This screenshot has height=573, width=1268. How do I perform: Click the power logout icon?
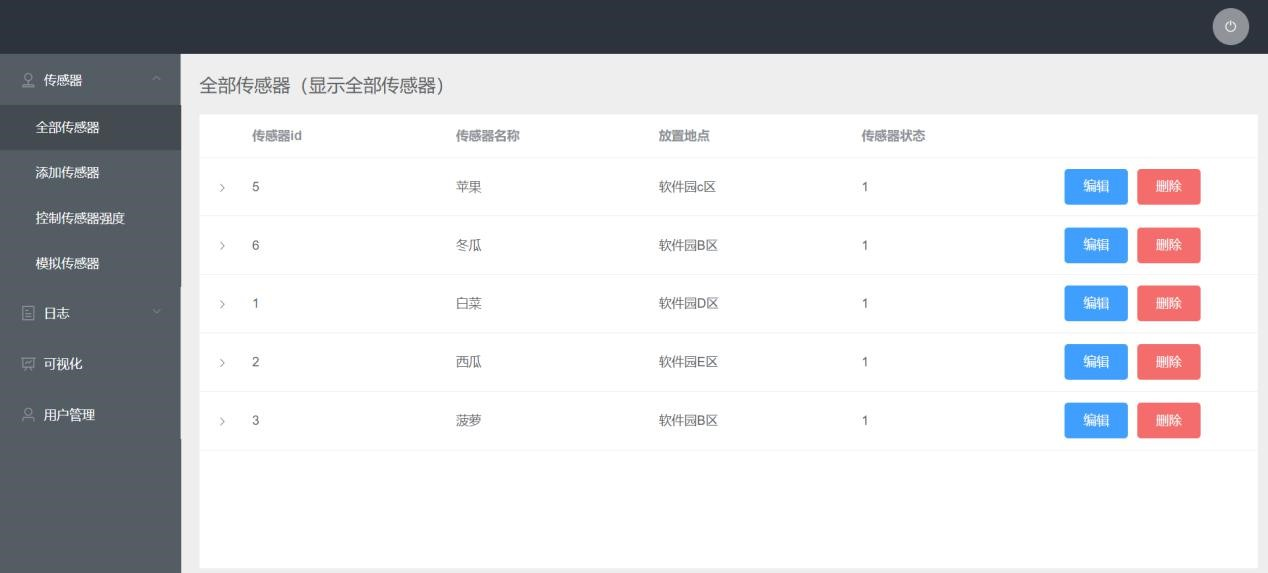[1230, 27]
